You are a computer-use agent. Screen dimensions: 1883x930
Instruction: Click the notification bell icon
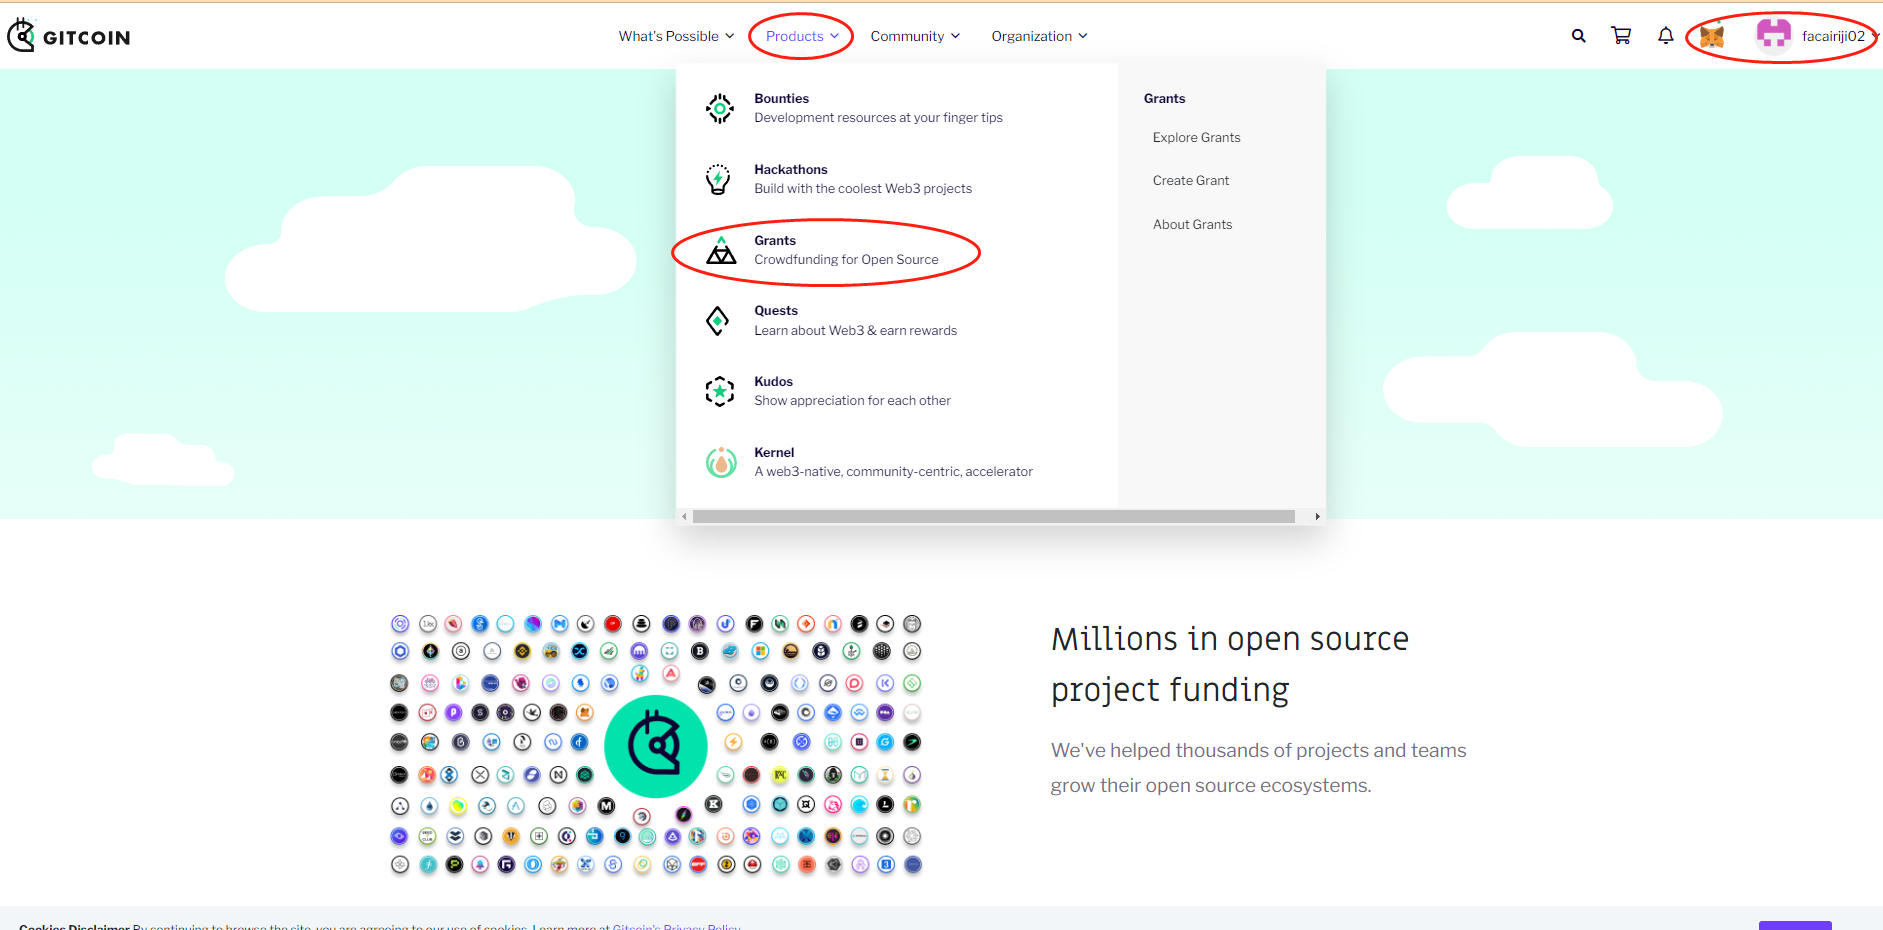pyautogui.click(x=1665, y=36)
